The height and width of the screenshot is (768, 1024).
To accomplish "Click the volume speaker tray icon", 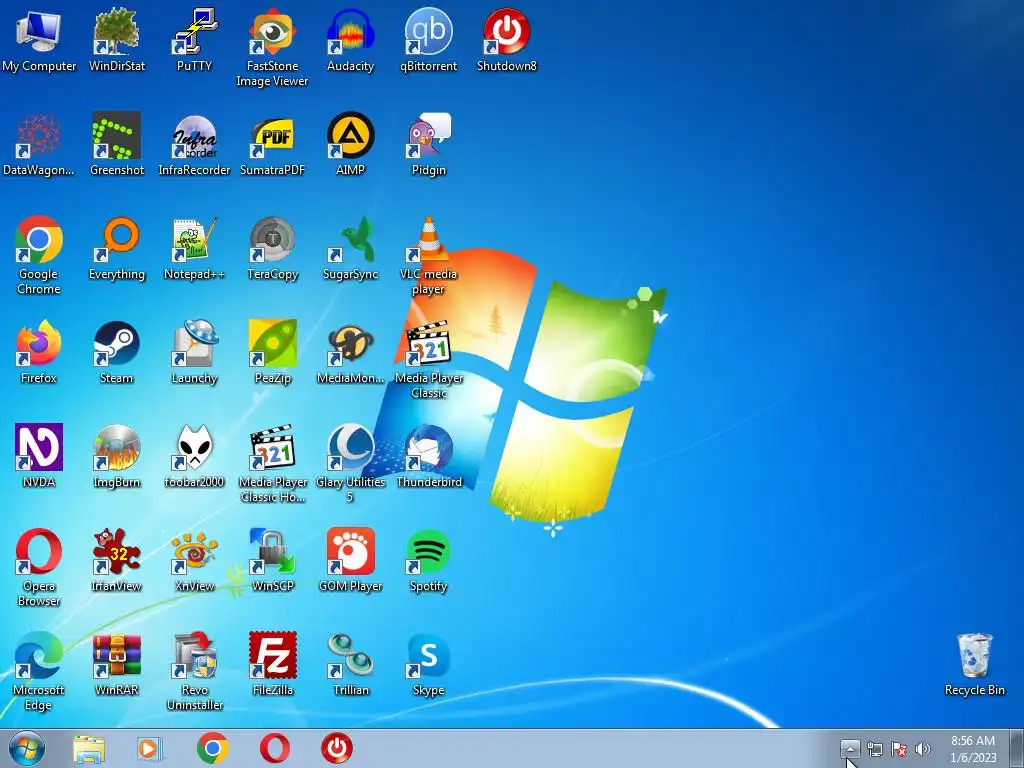I will click(922, 749).
